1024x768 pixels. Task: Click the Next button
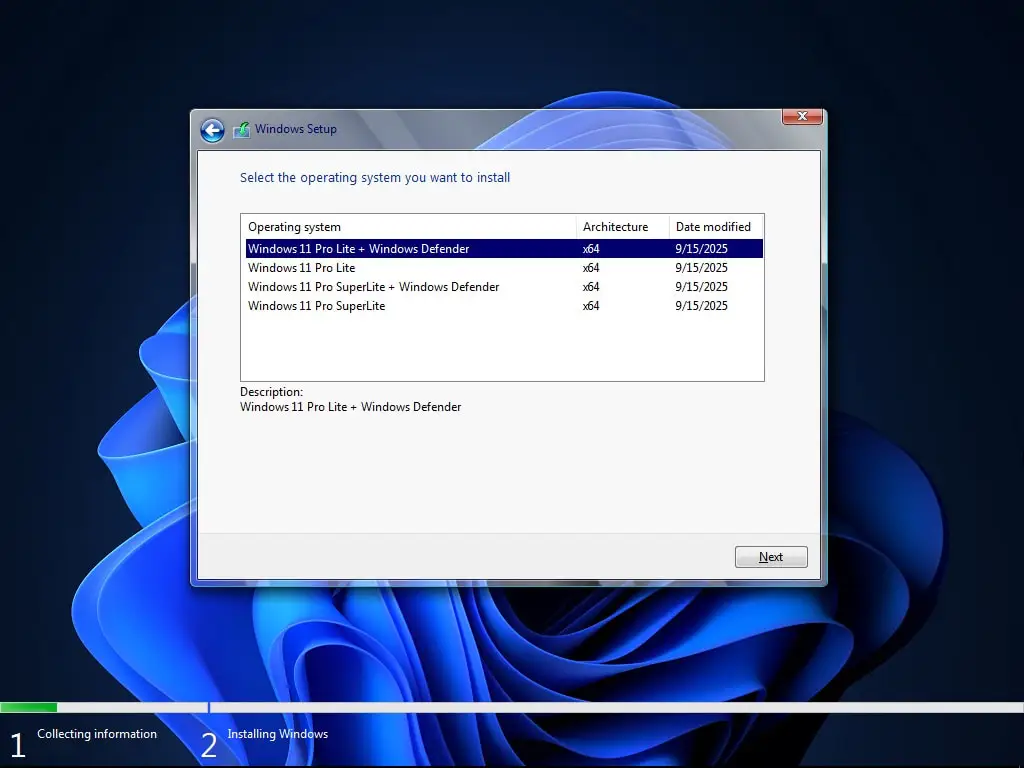770,557
